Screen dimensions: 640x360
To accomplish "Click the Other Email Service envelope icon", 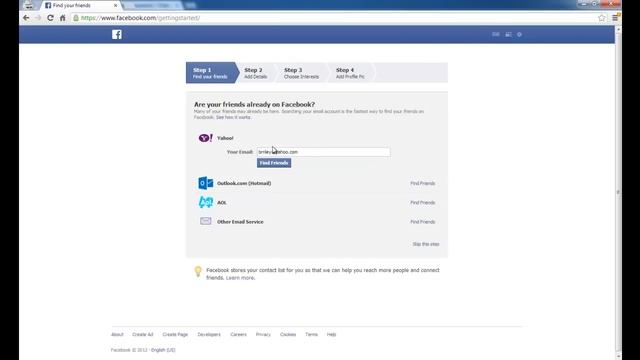I will tap(206, 221).
